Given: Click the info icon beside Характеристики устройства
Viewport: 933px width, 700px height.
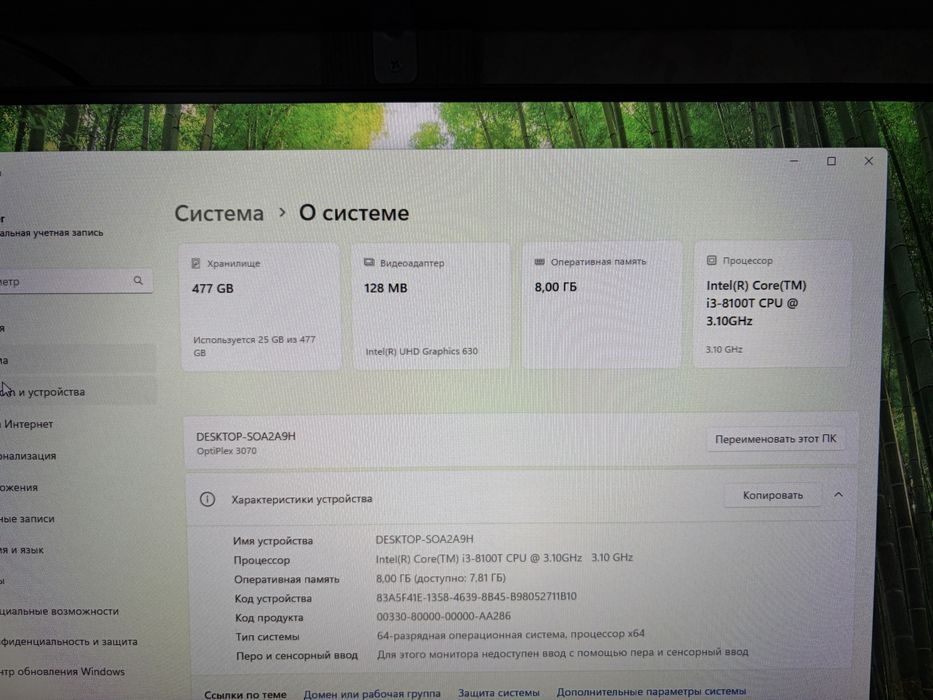Looking at the screenshot, I should [208, 499].
